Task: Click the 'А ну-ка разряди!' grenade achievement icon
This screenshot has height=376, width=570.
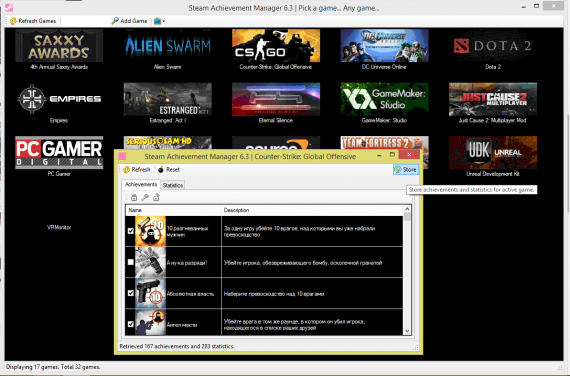Action: coord(150,262)
